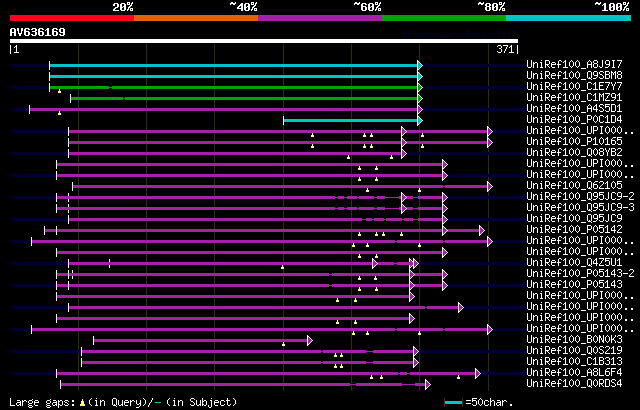
Task: Click the short cyan bar of UniRef100_P0C1D4
Action: (x=350, y=120)
